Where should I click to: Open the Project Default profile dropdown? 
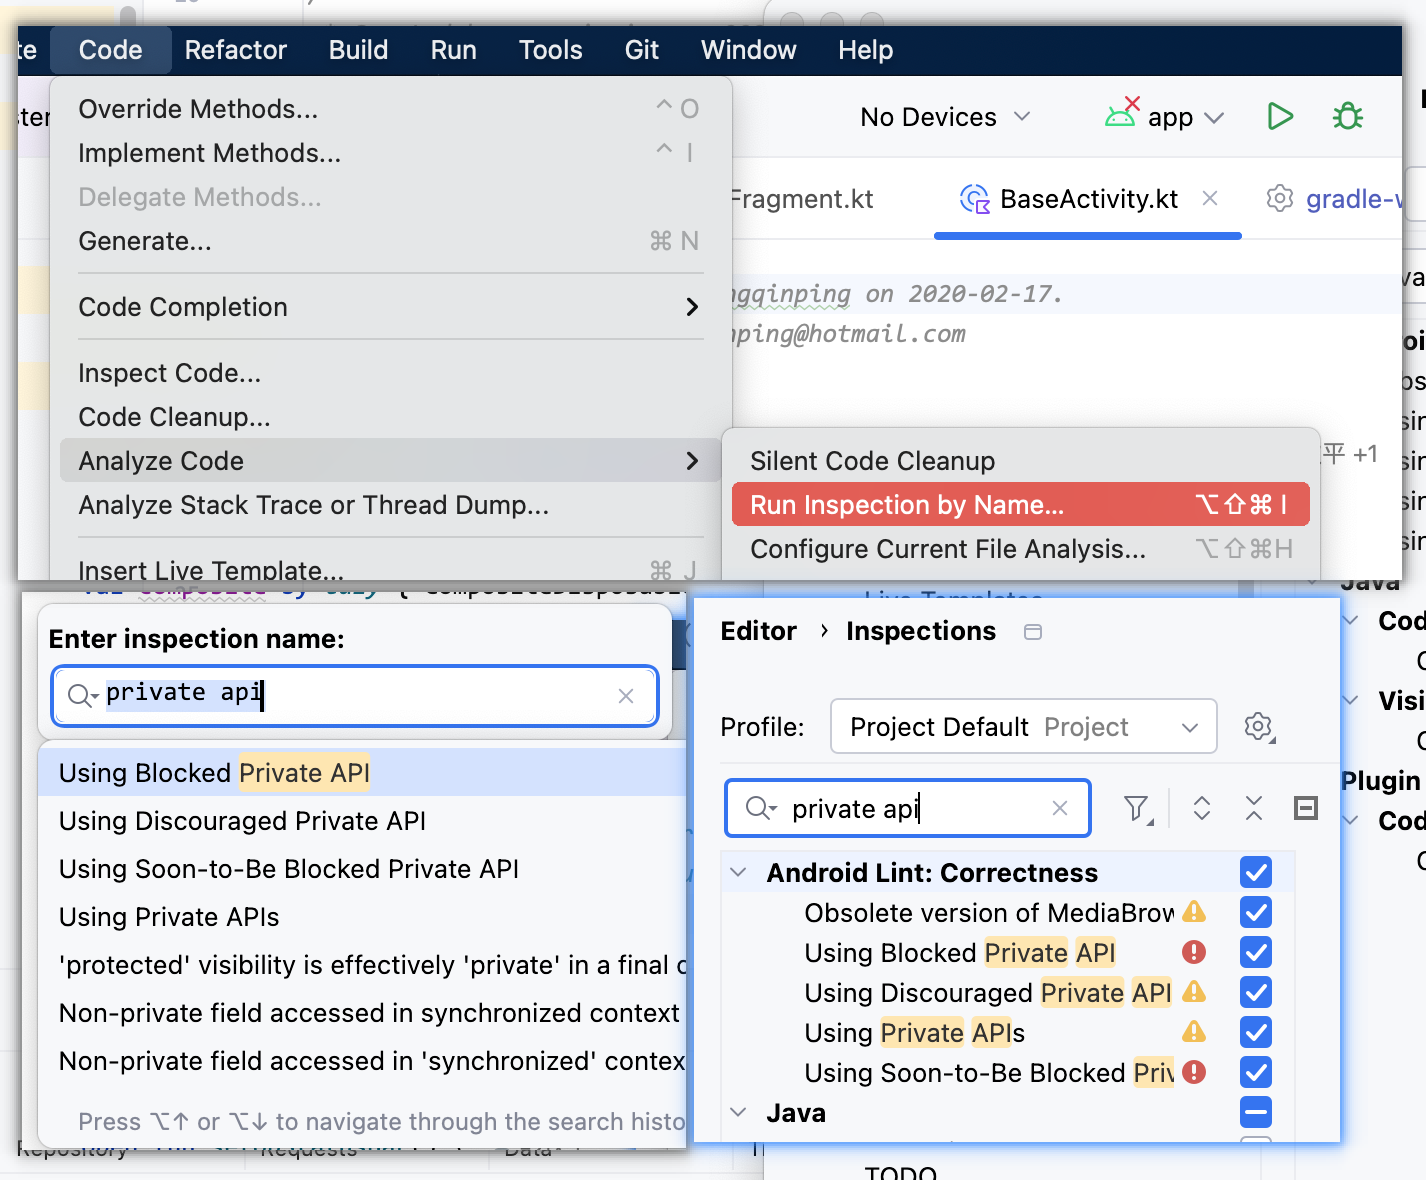click(x=1023, y=727)
